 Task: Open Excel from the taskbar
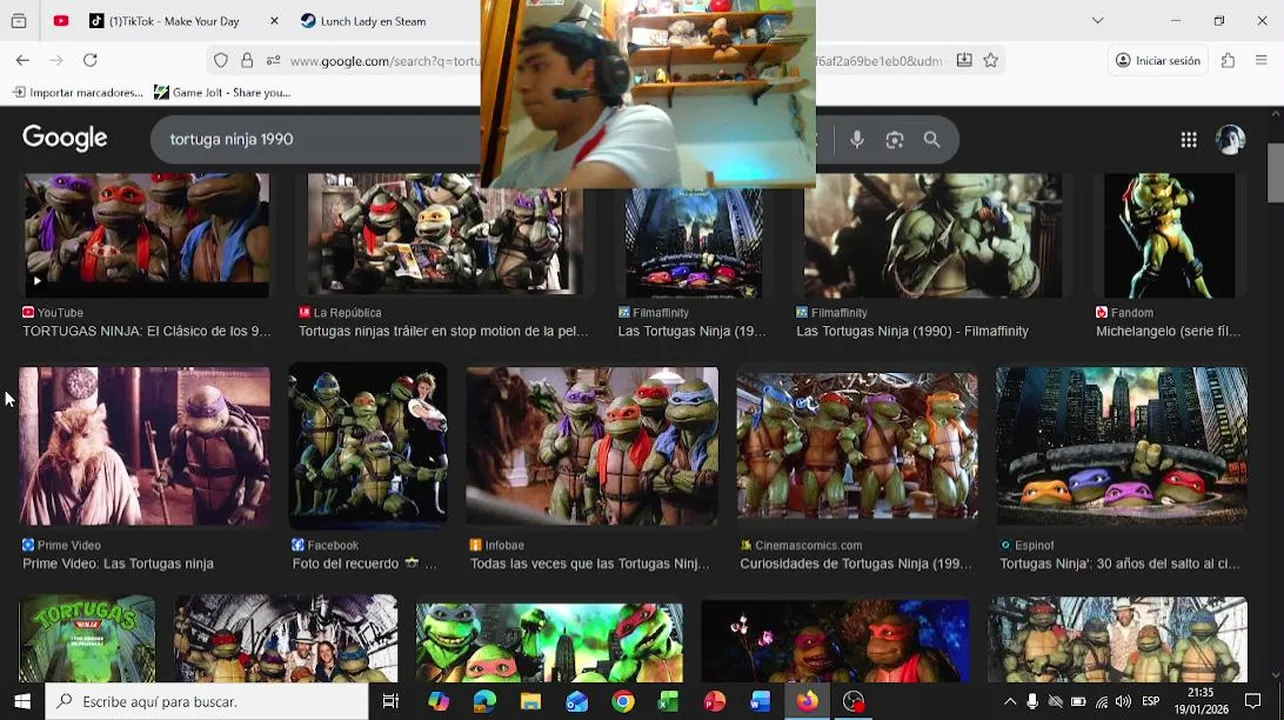669,701
